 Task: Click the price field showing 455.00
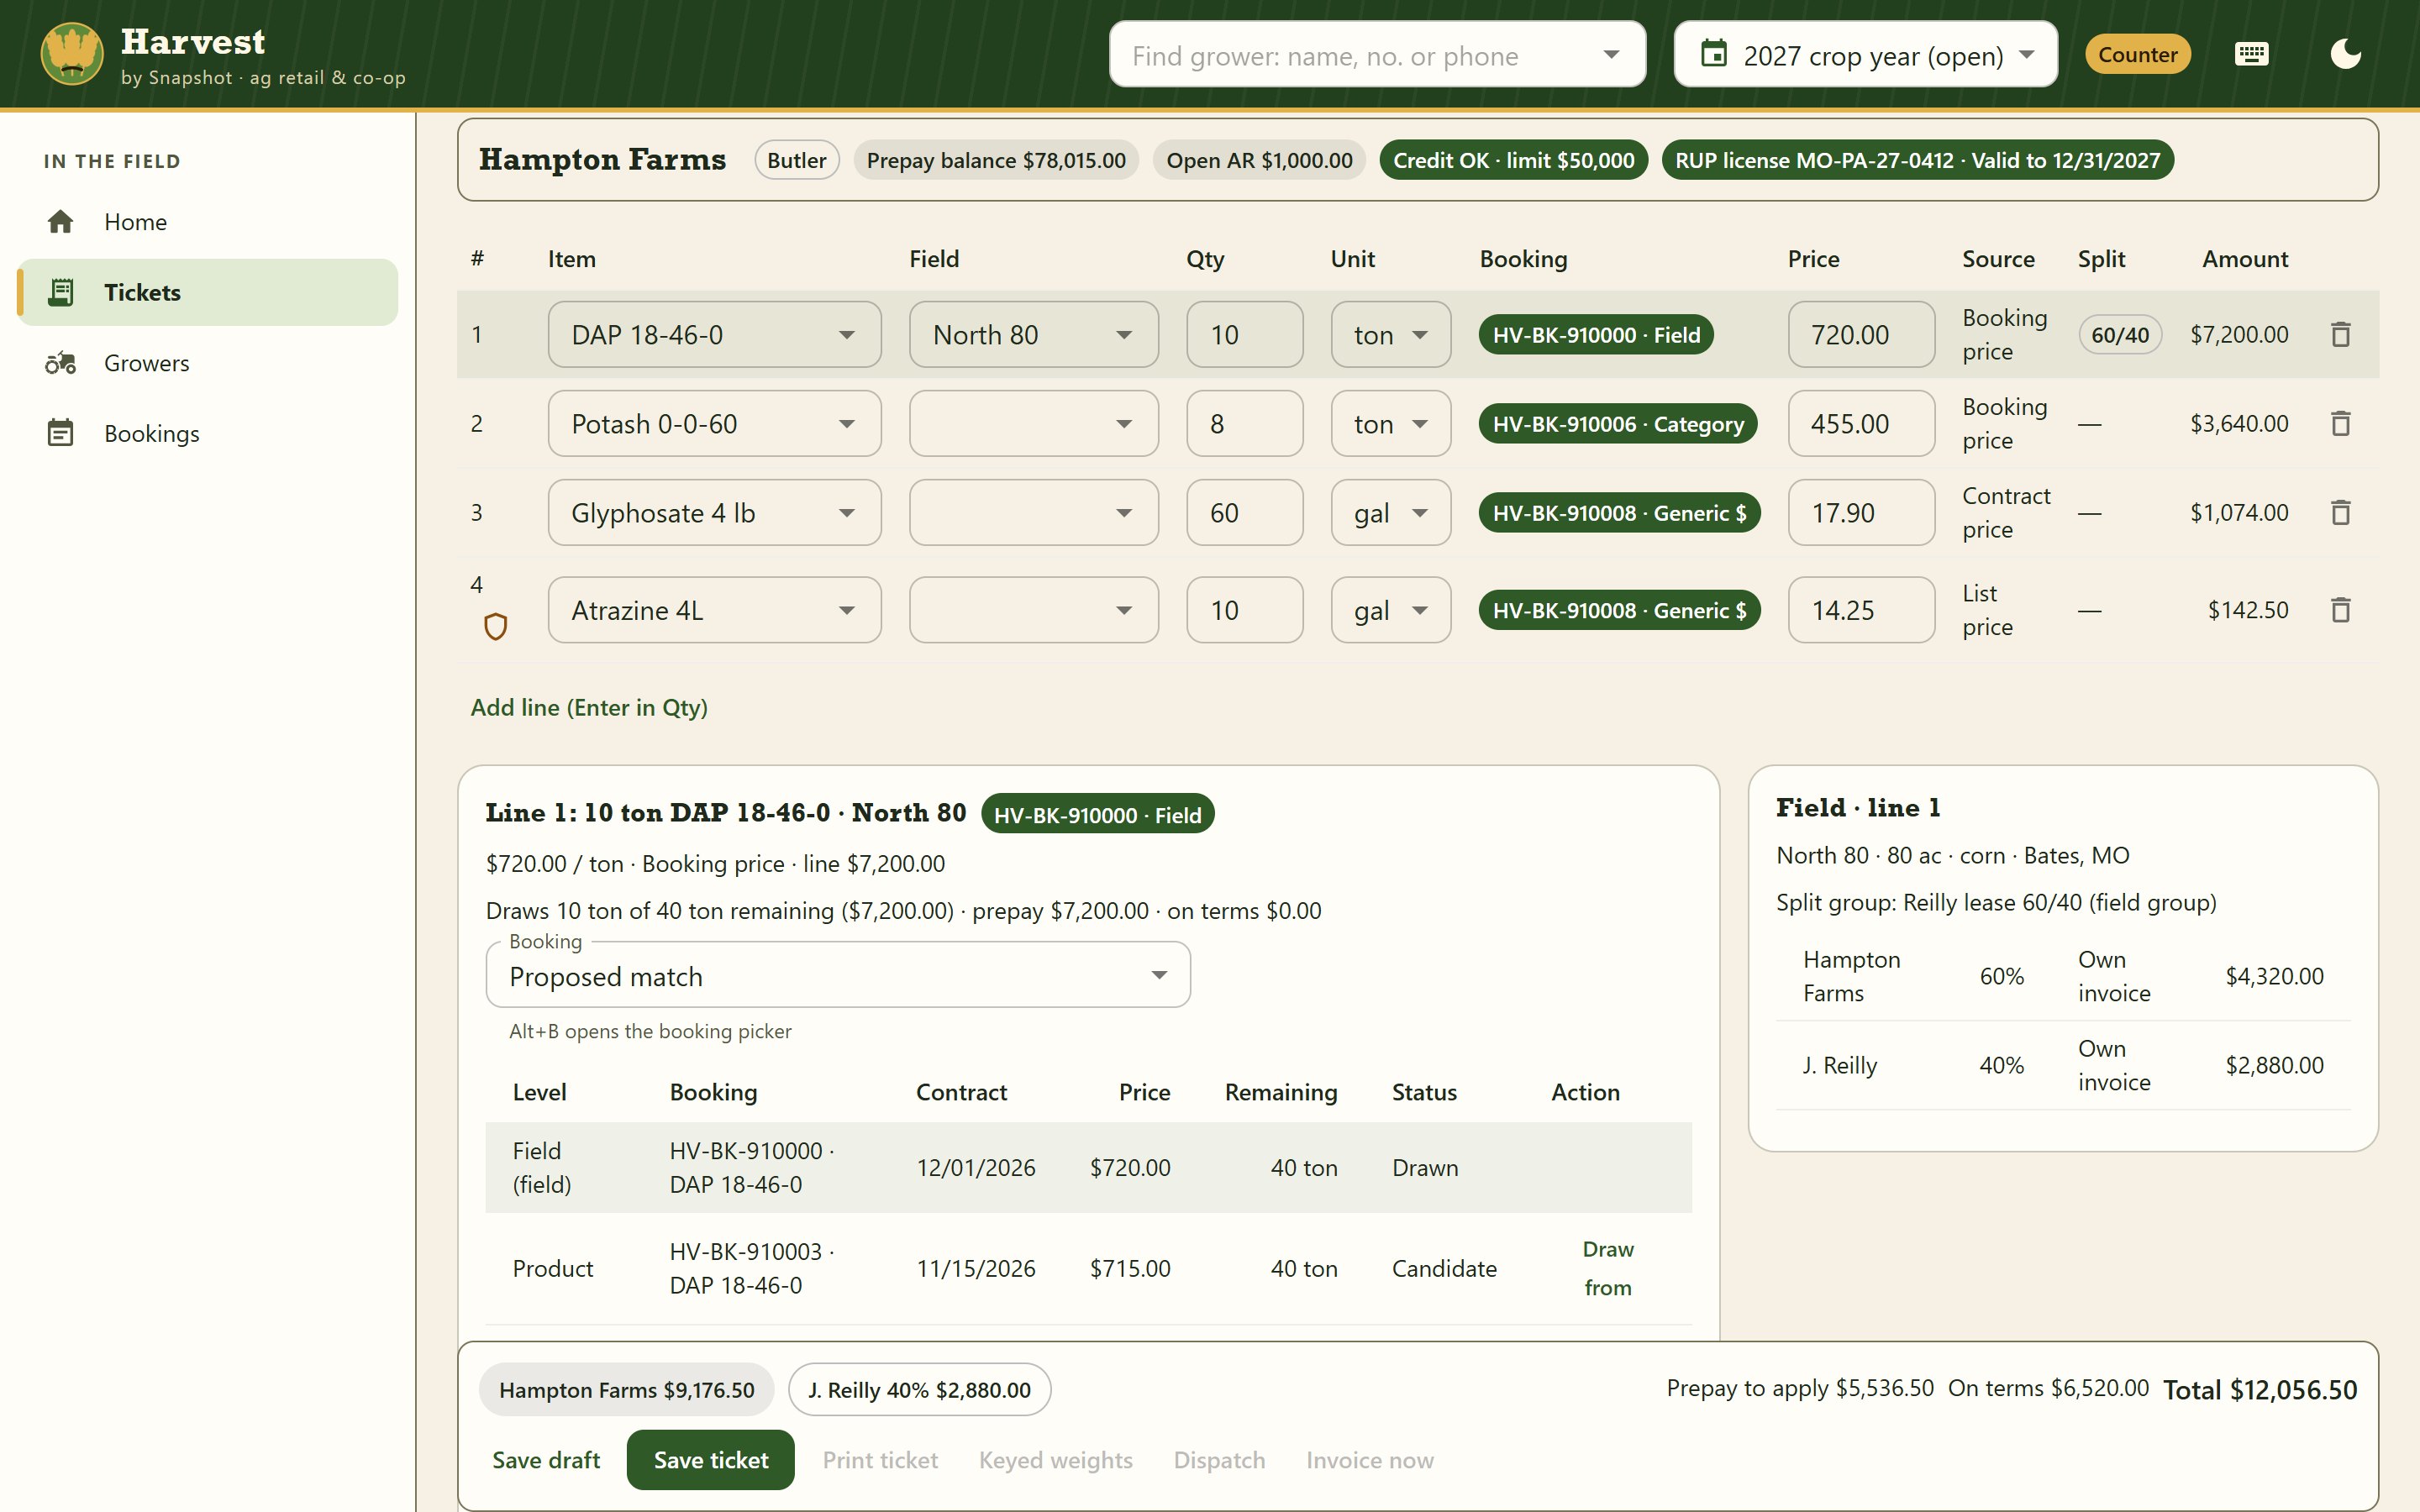(1861, 423)
